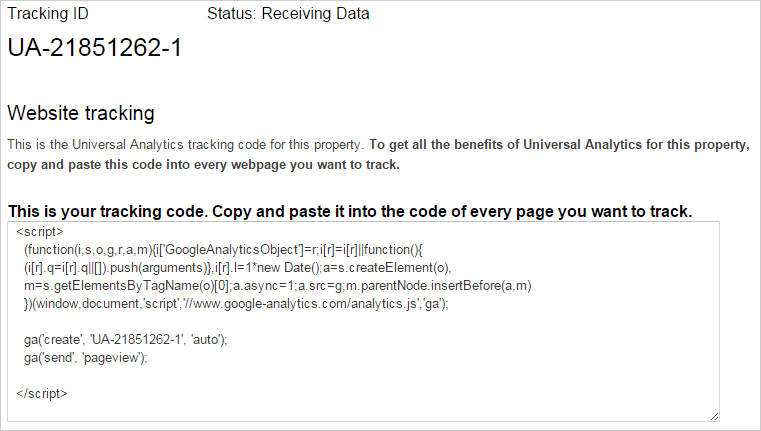Click the Tracking ID label

48,14
